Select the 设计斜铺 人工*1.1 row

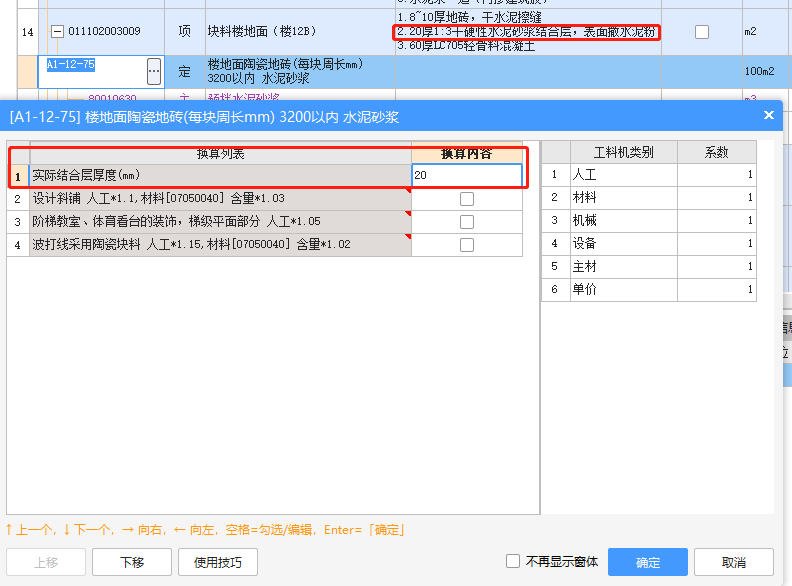220,199
